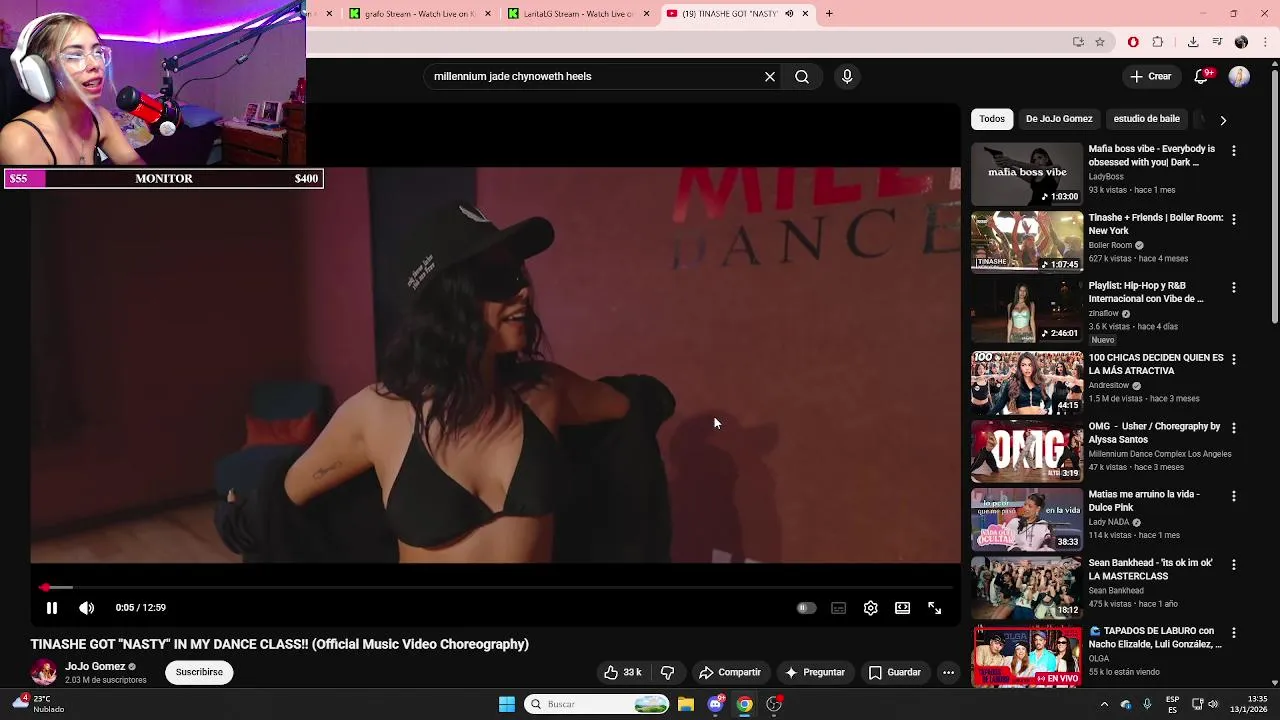The image size is (1280, 720).
Task: Open options for OMG Usher video
Action: click(1233, 428)
